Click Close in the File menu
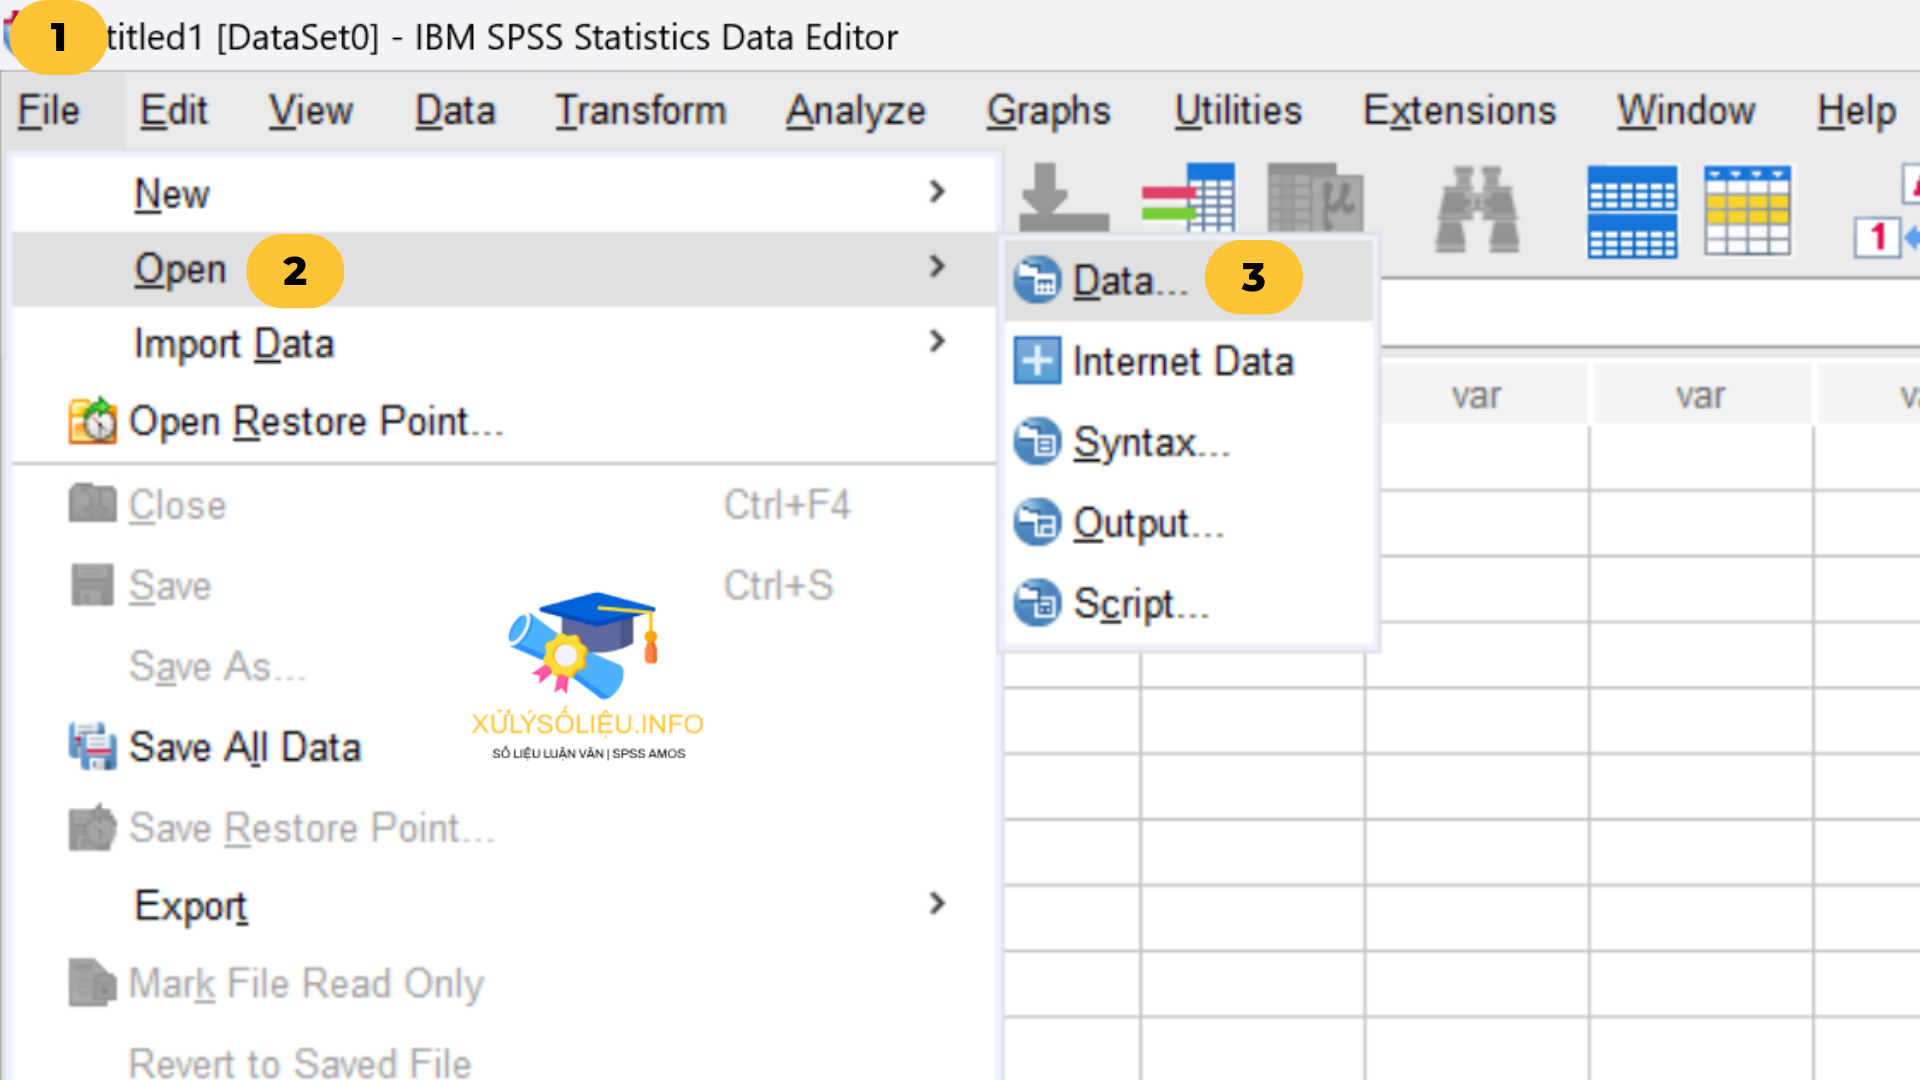Screen dimensions: 1920x1080 pos(505,505)
